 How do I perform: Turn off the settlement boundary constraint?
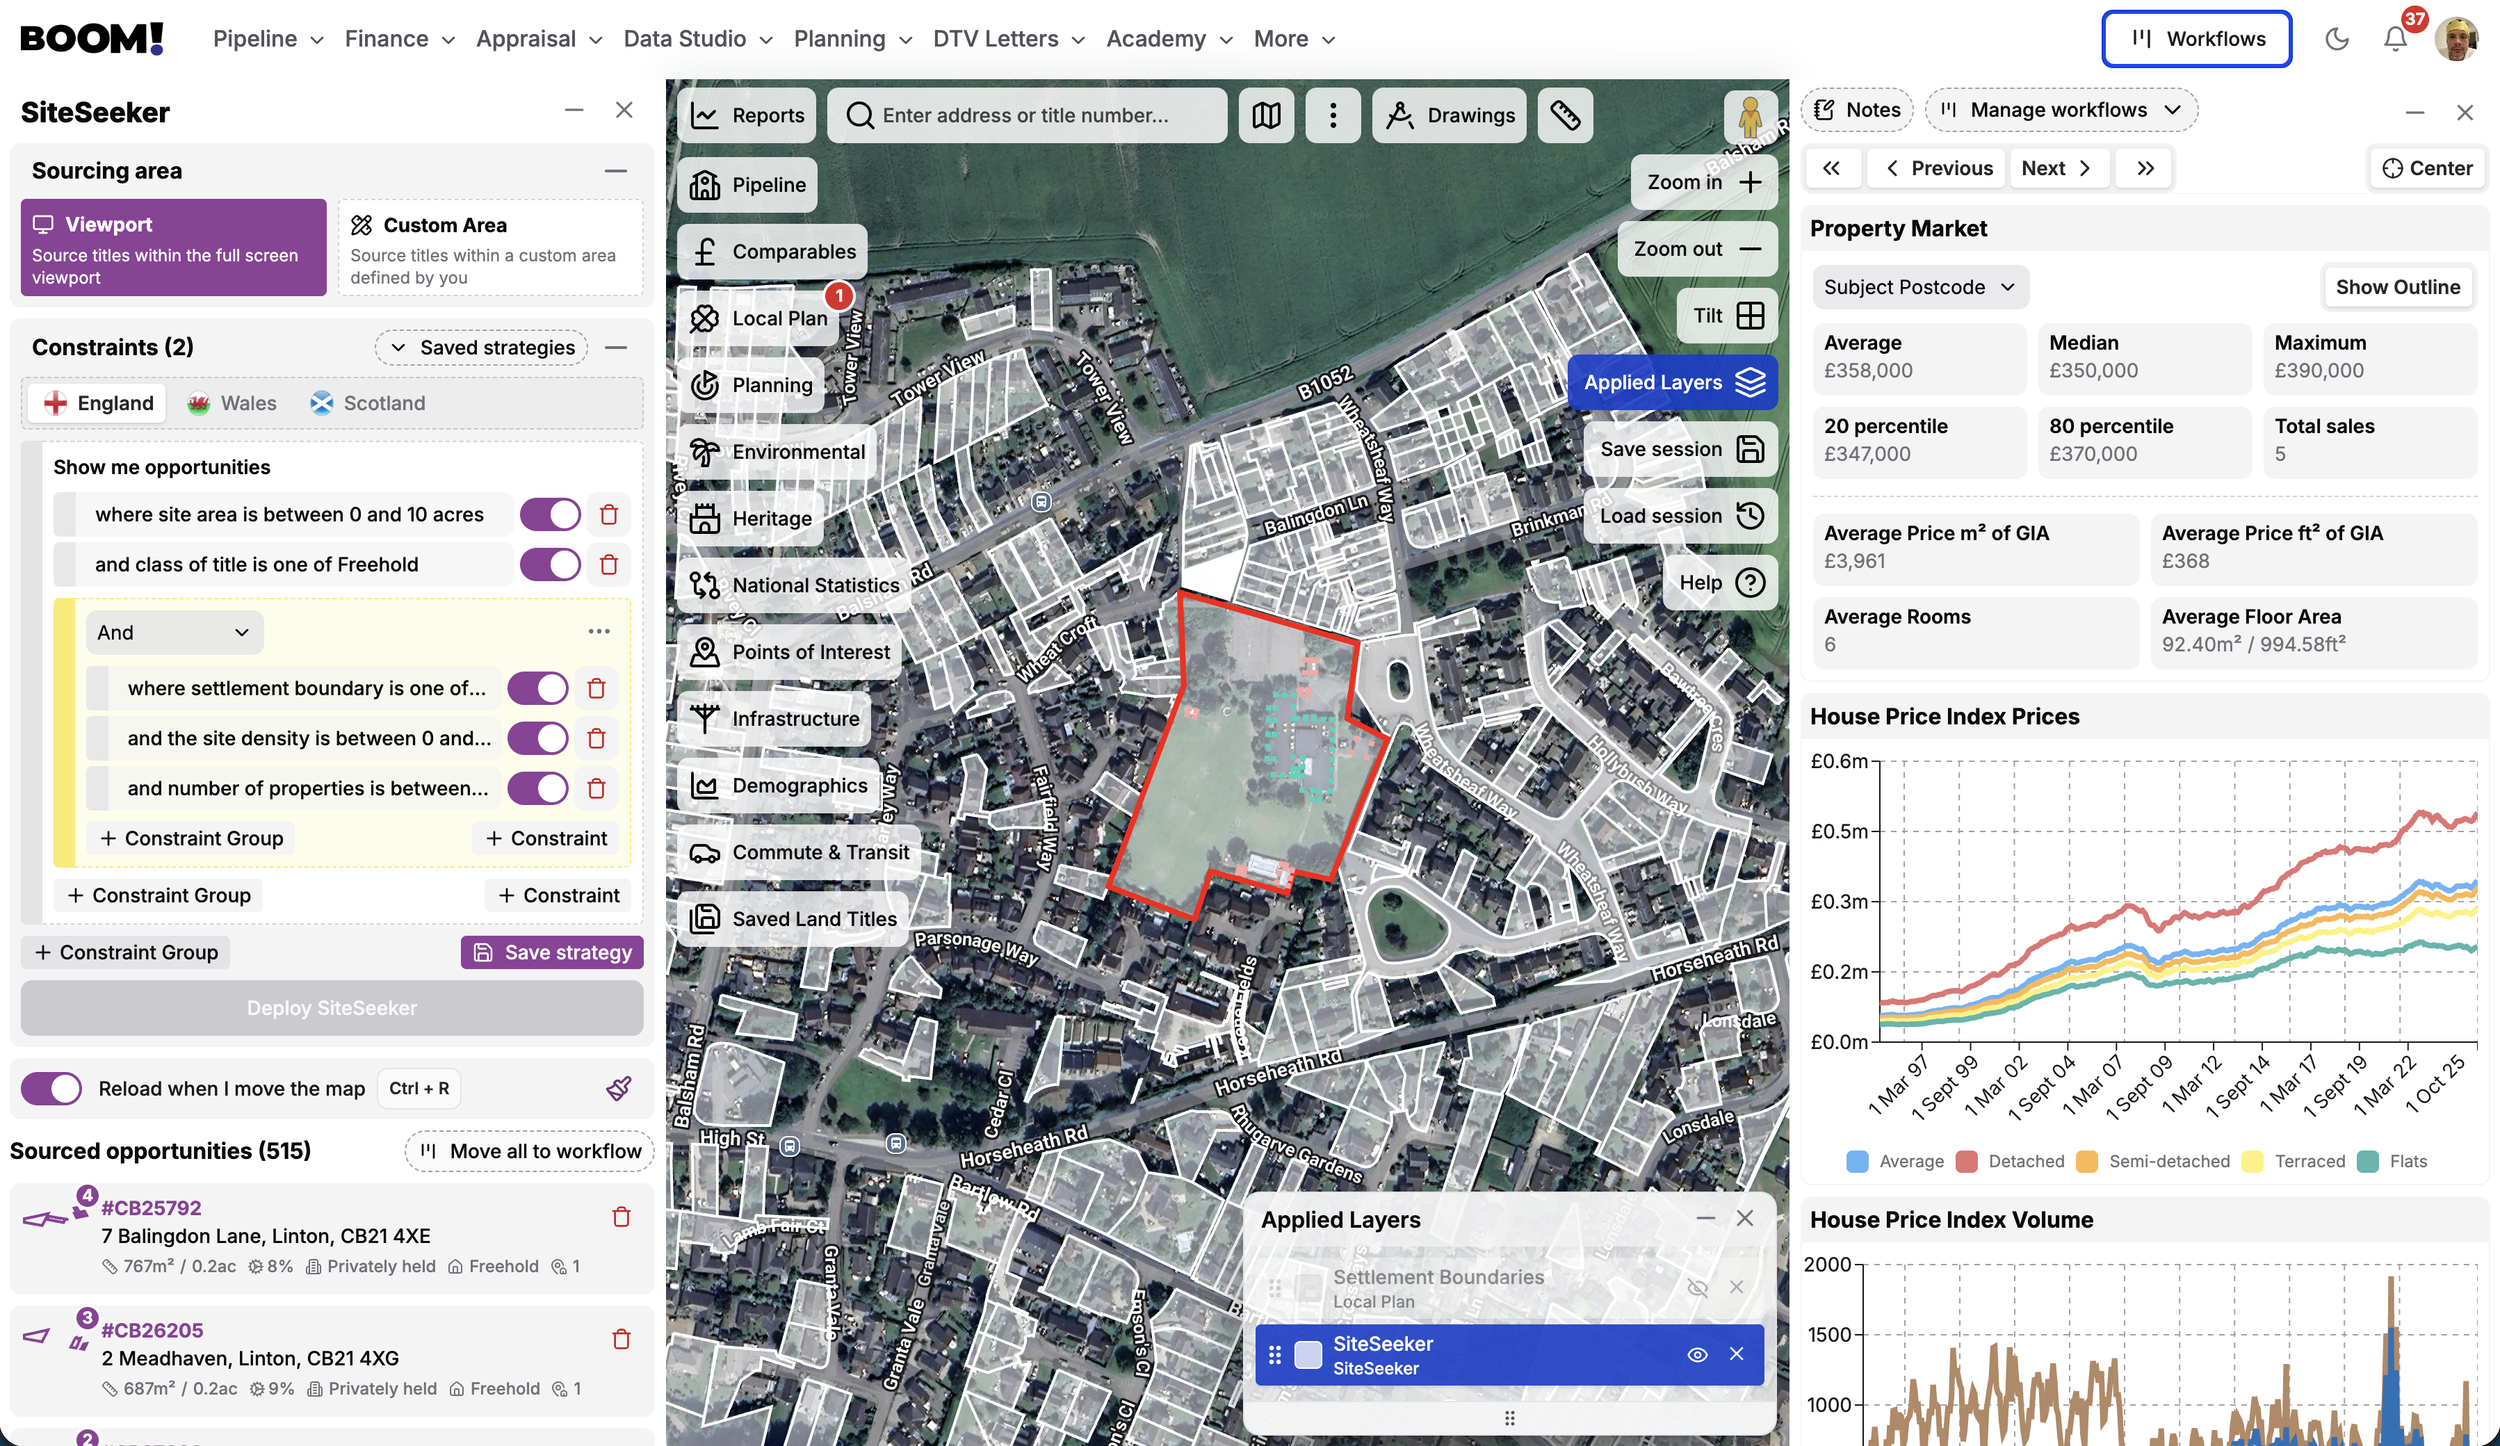point(538,688)
